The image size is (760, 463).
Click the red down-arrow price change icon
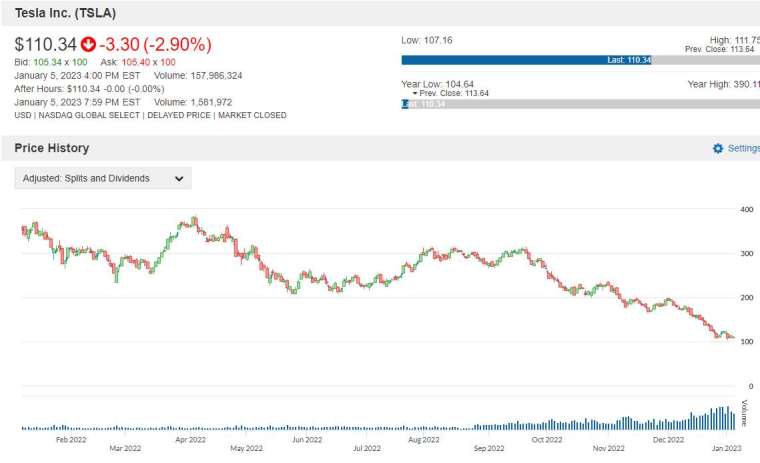88,45
